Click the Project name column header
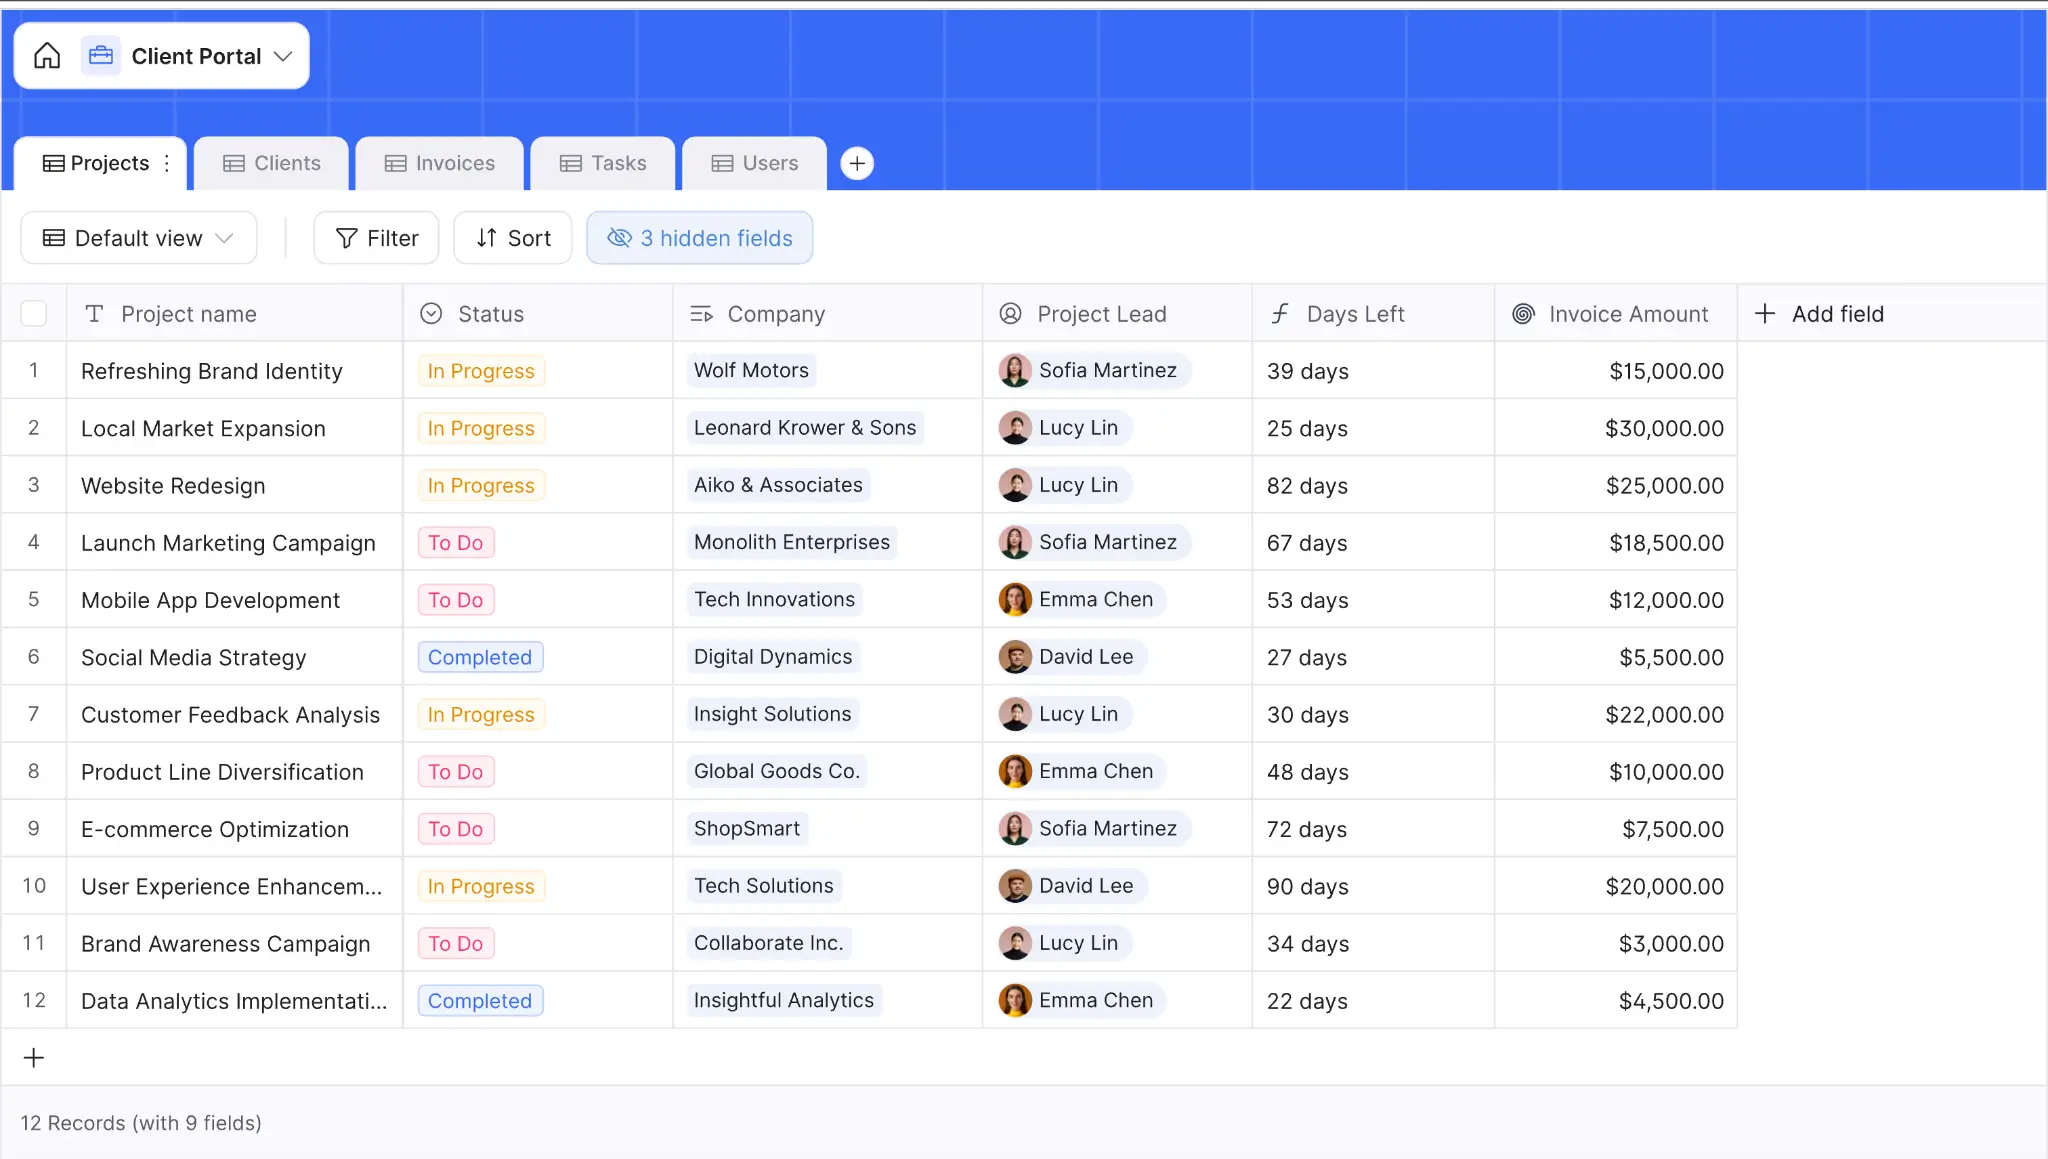 coord(235,314)
